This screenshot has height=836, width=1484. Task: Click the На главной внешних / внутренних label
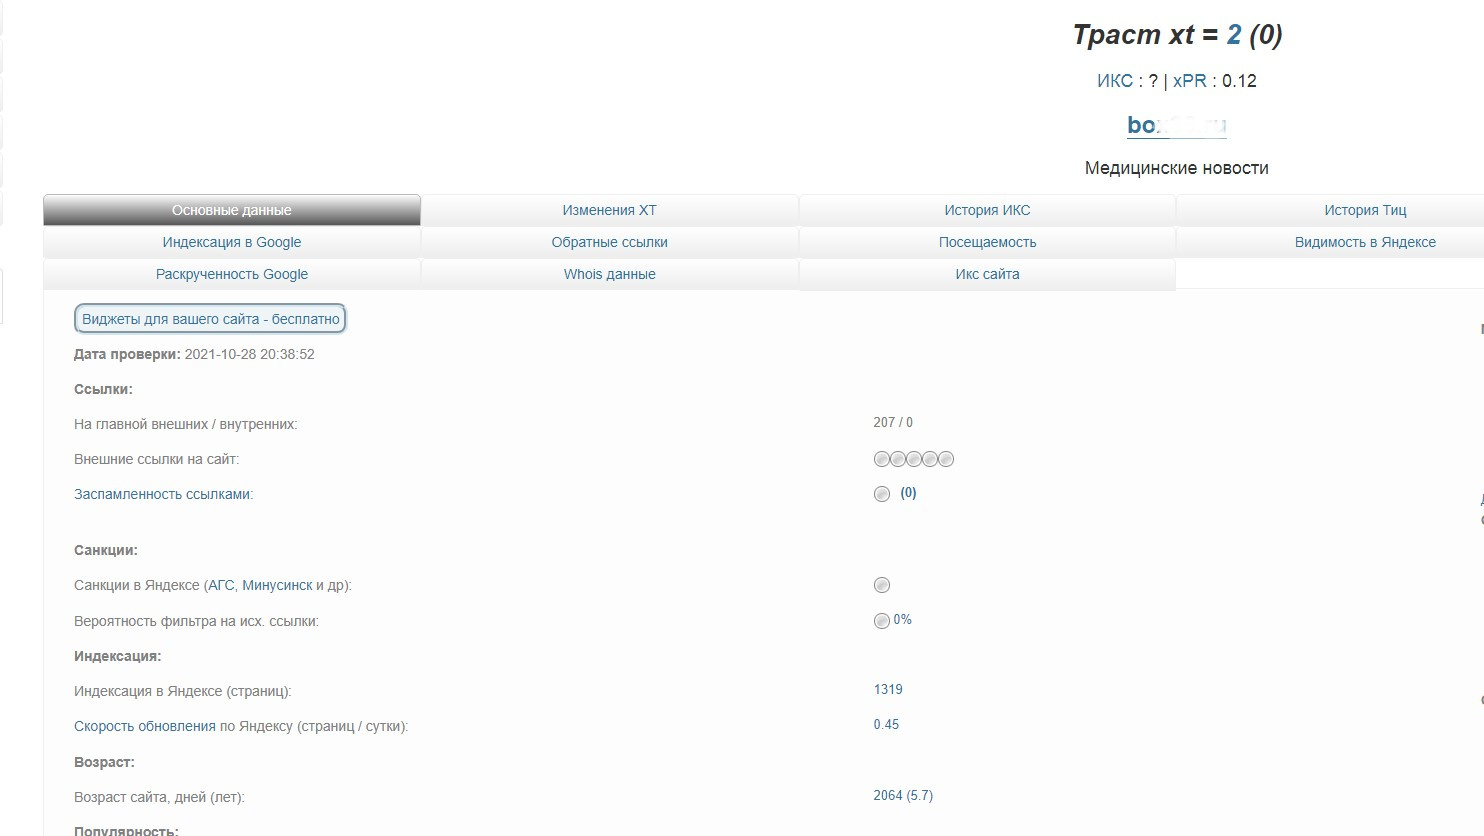click(x=186, y=424)
